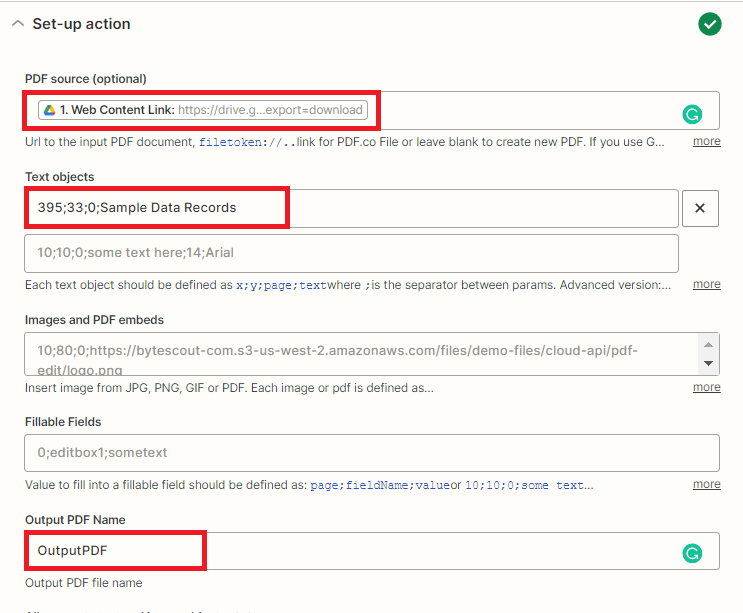Click Grammarly icon in Output PDF Name field
Viewport: 743px width, 613px height.
(x=691, y=553)
